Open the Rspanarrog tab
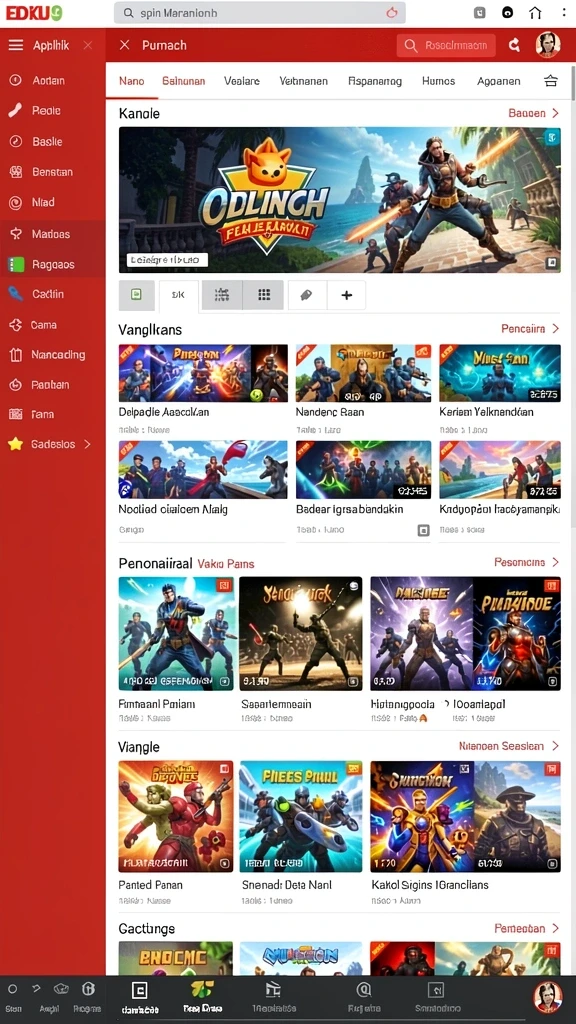 tap(375, 81)
